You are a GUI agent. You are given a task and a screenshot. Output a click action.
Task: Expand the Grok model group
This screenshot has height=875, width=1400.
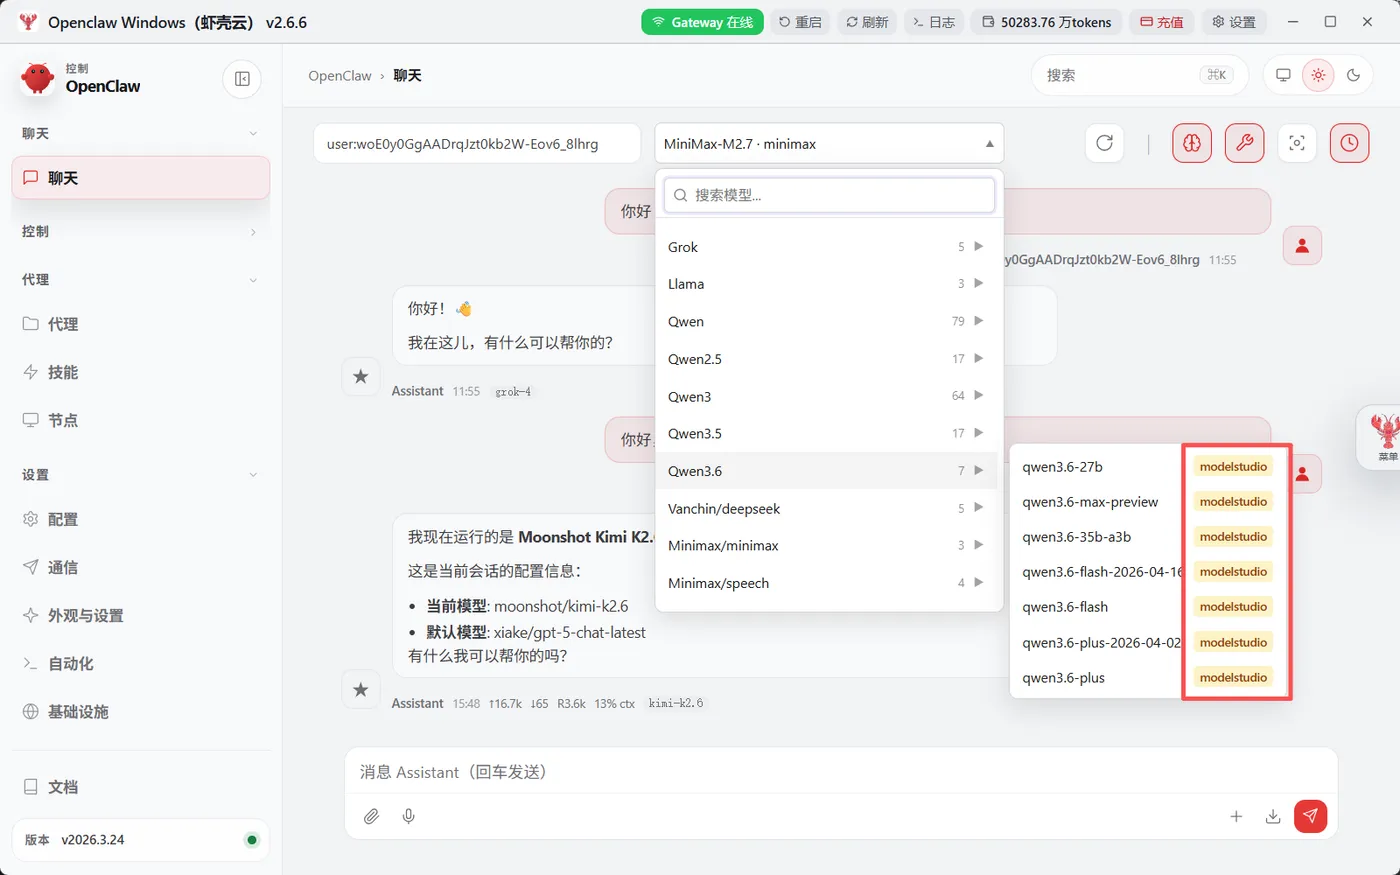point(827,247)
